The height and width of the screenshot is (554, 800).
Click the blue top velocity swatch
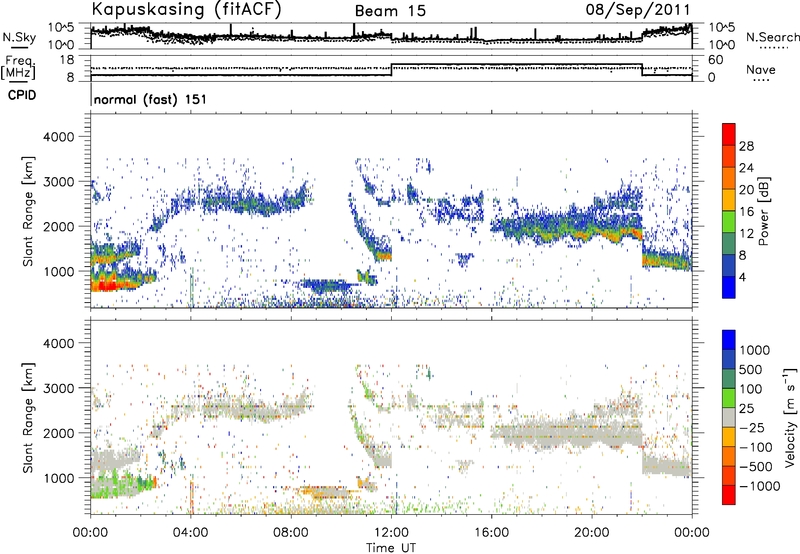pyautogui.click(x=729, y=340)
